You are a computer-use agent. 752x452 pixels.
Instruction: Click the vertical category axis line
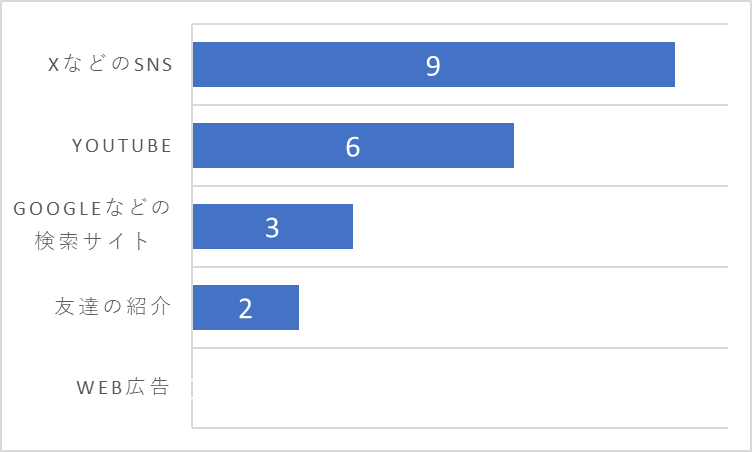point(192,226)
